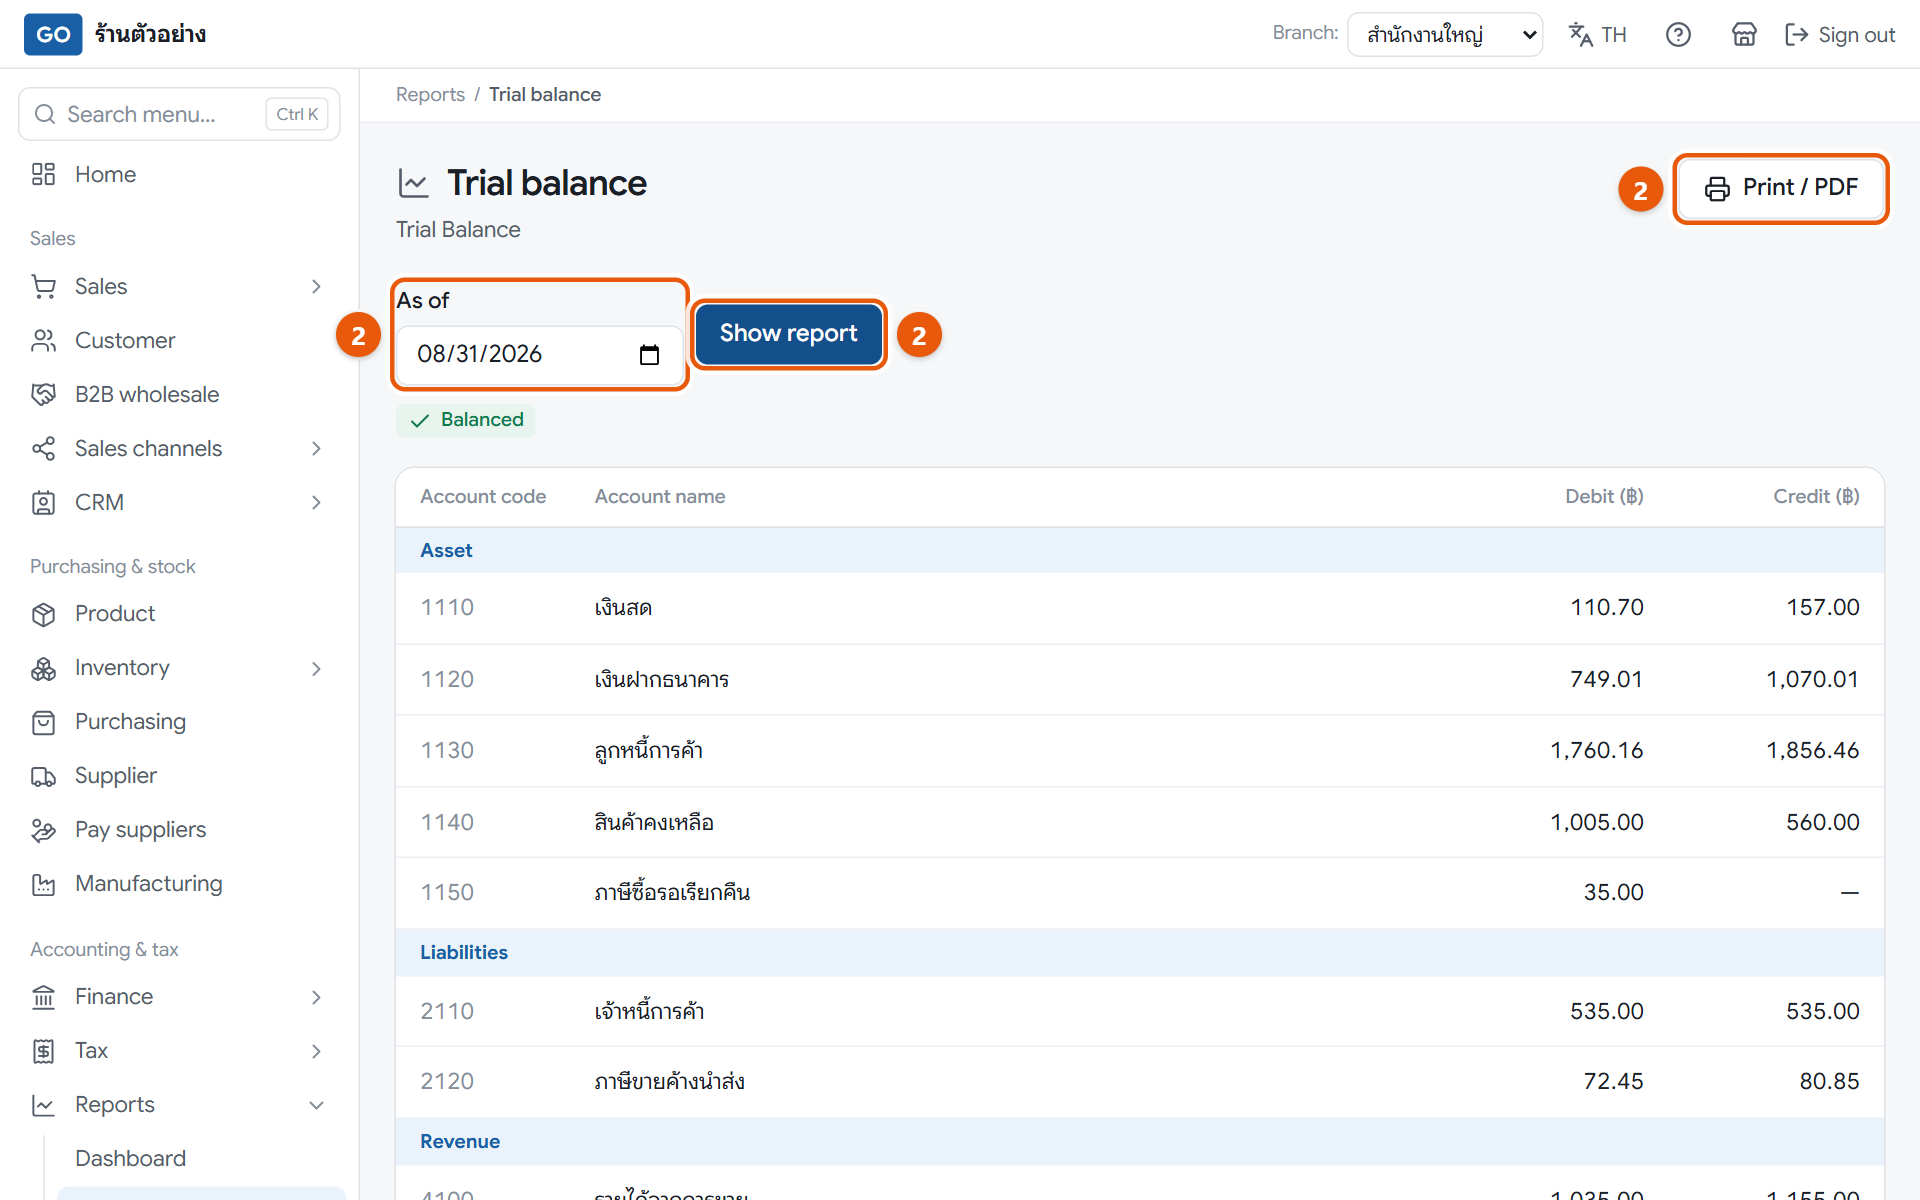Expand the Inventory submenu chevron
Image resolution: width=1920 pixels, height=1200 pixels.
click(x=316, y=668)
